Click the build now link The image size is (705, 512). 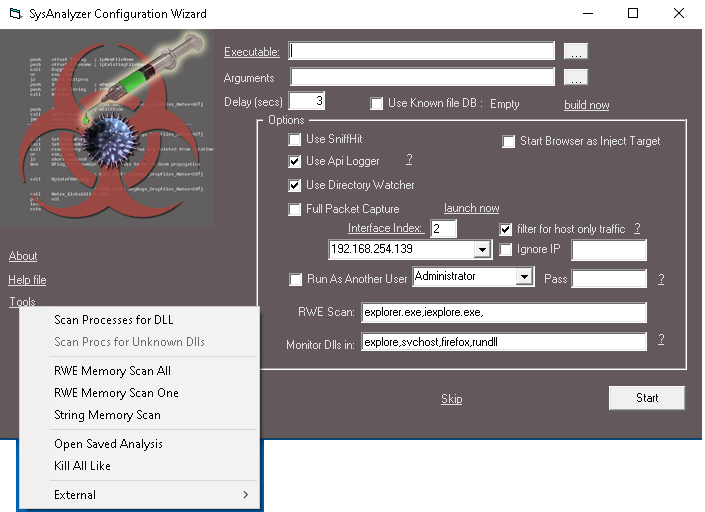[587, 105]
